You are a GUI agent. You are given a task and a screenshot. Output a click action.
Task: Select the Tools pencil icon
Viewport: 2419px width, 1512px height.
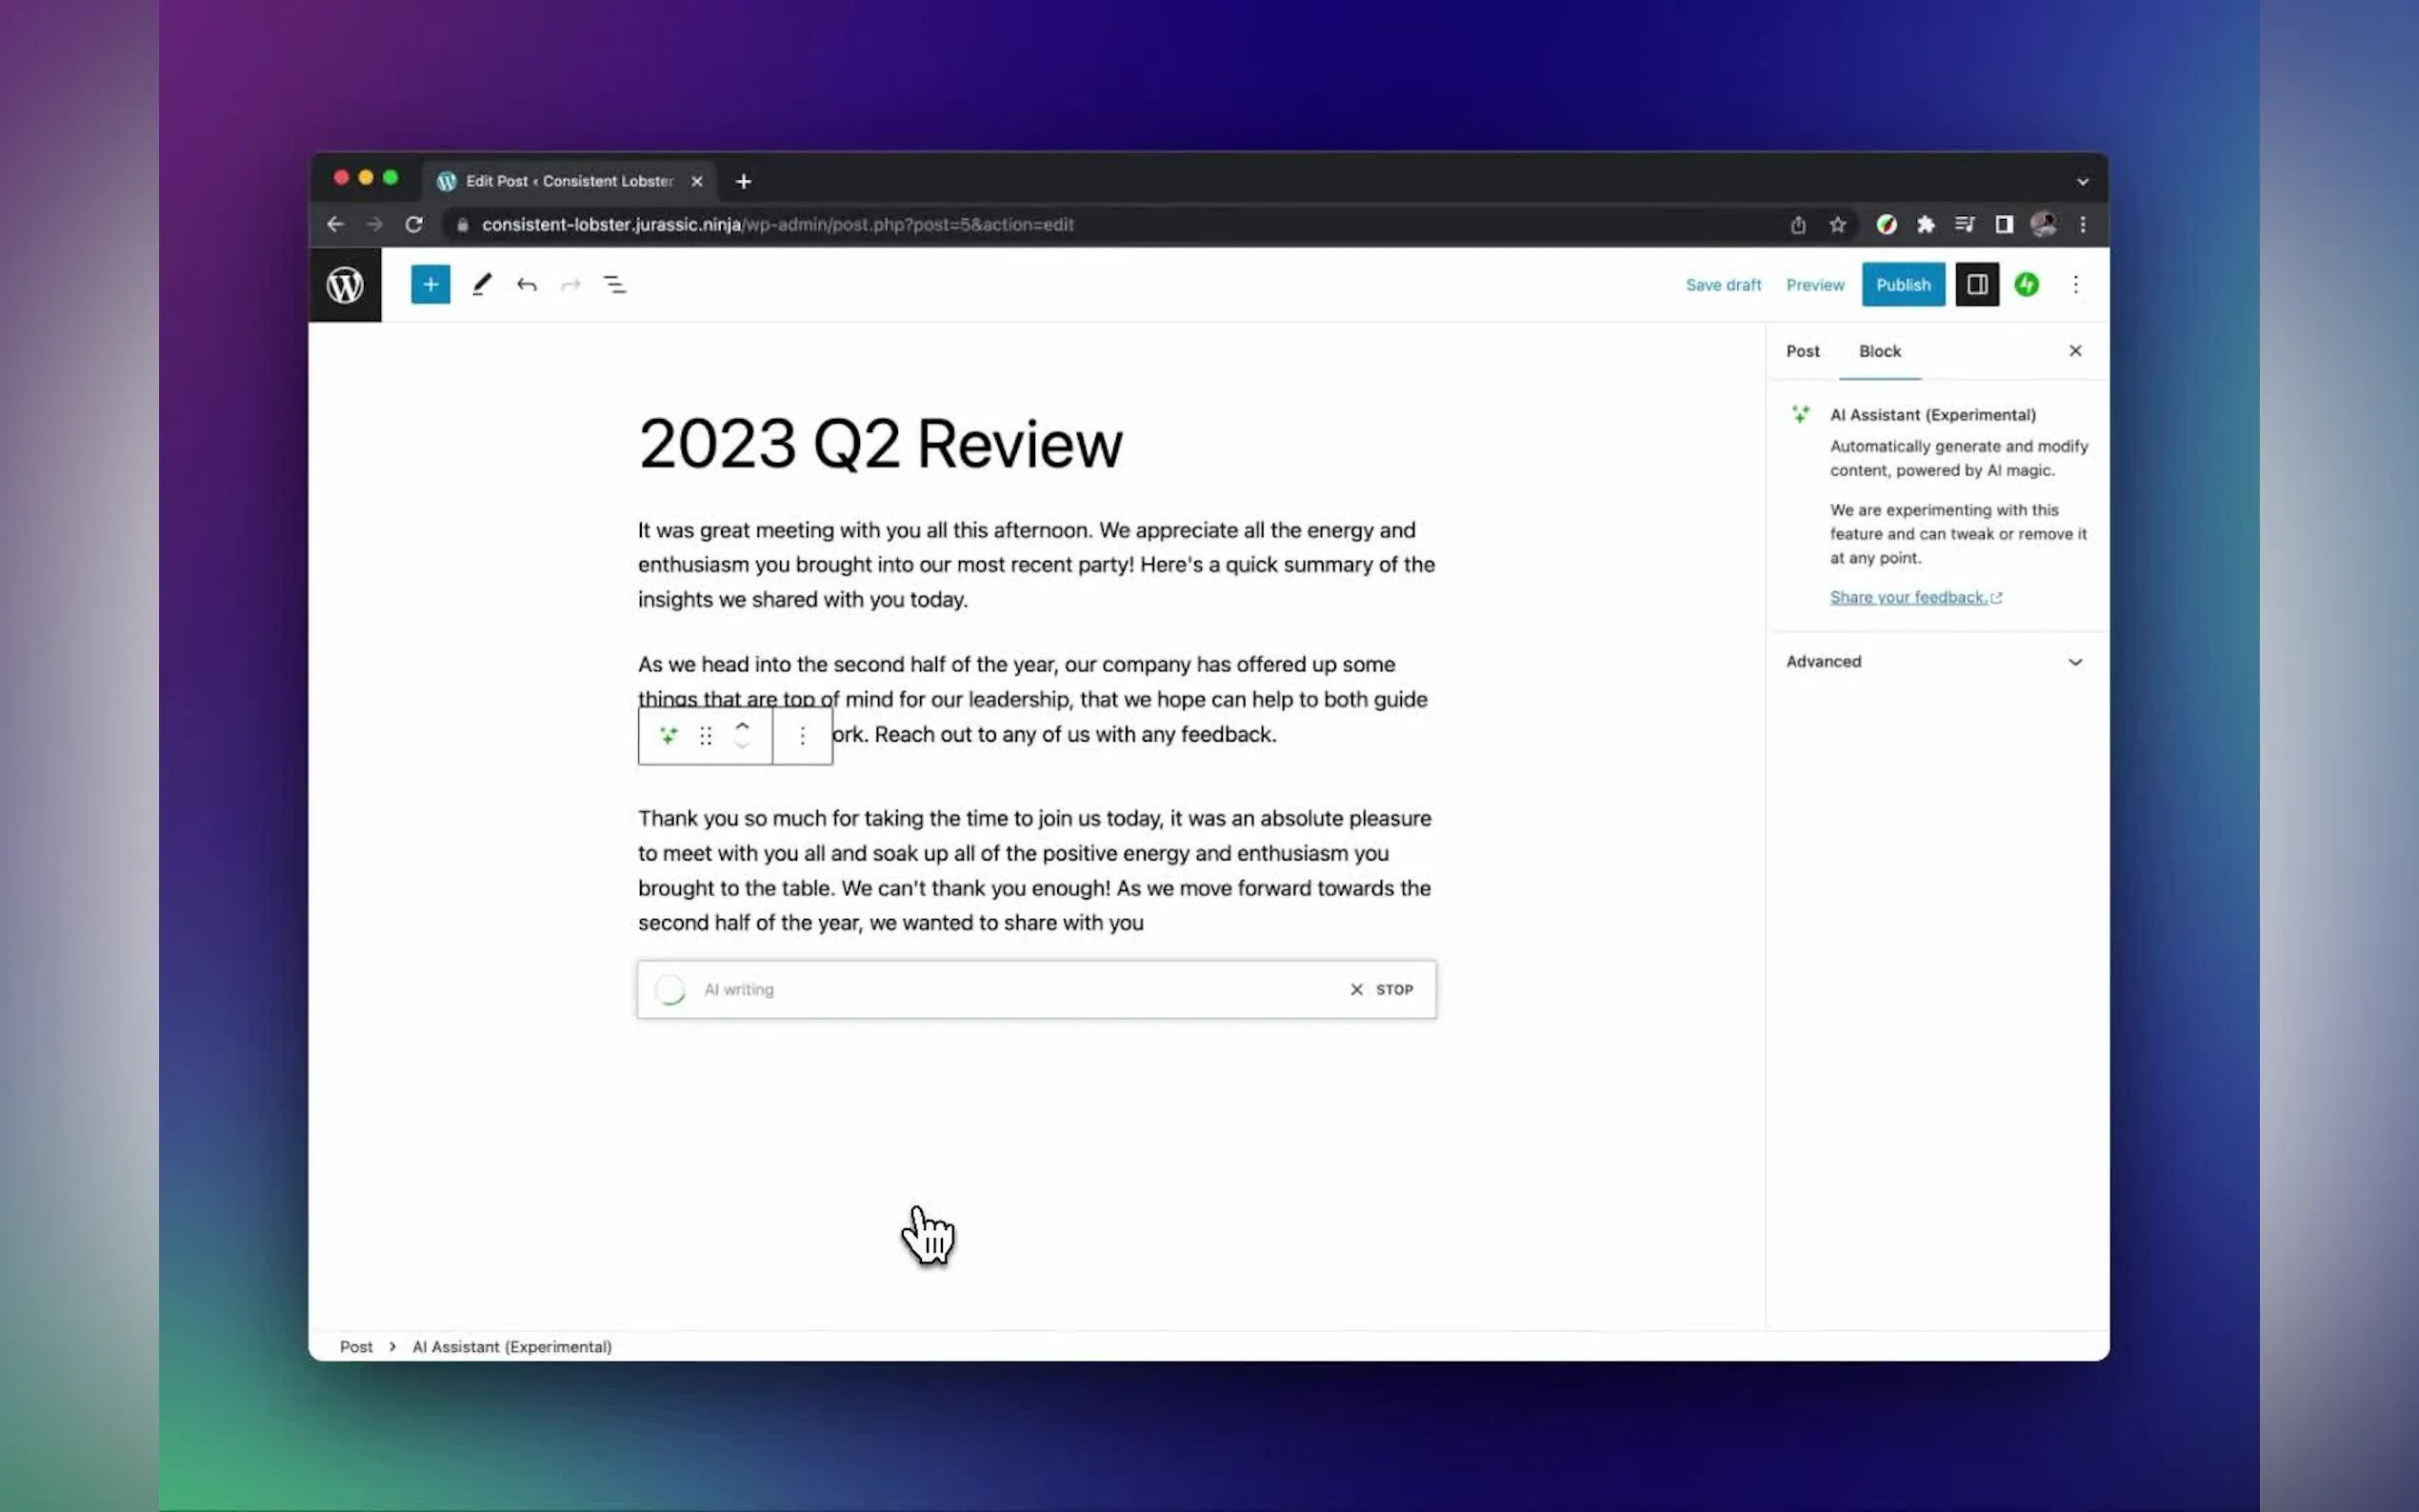482,285
